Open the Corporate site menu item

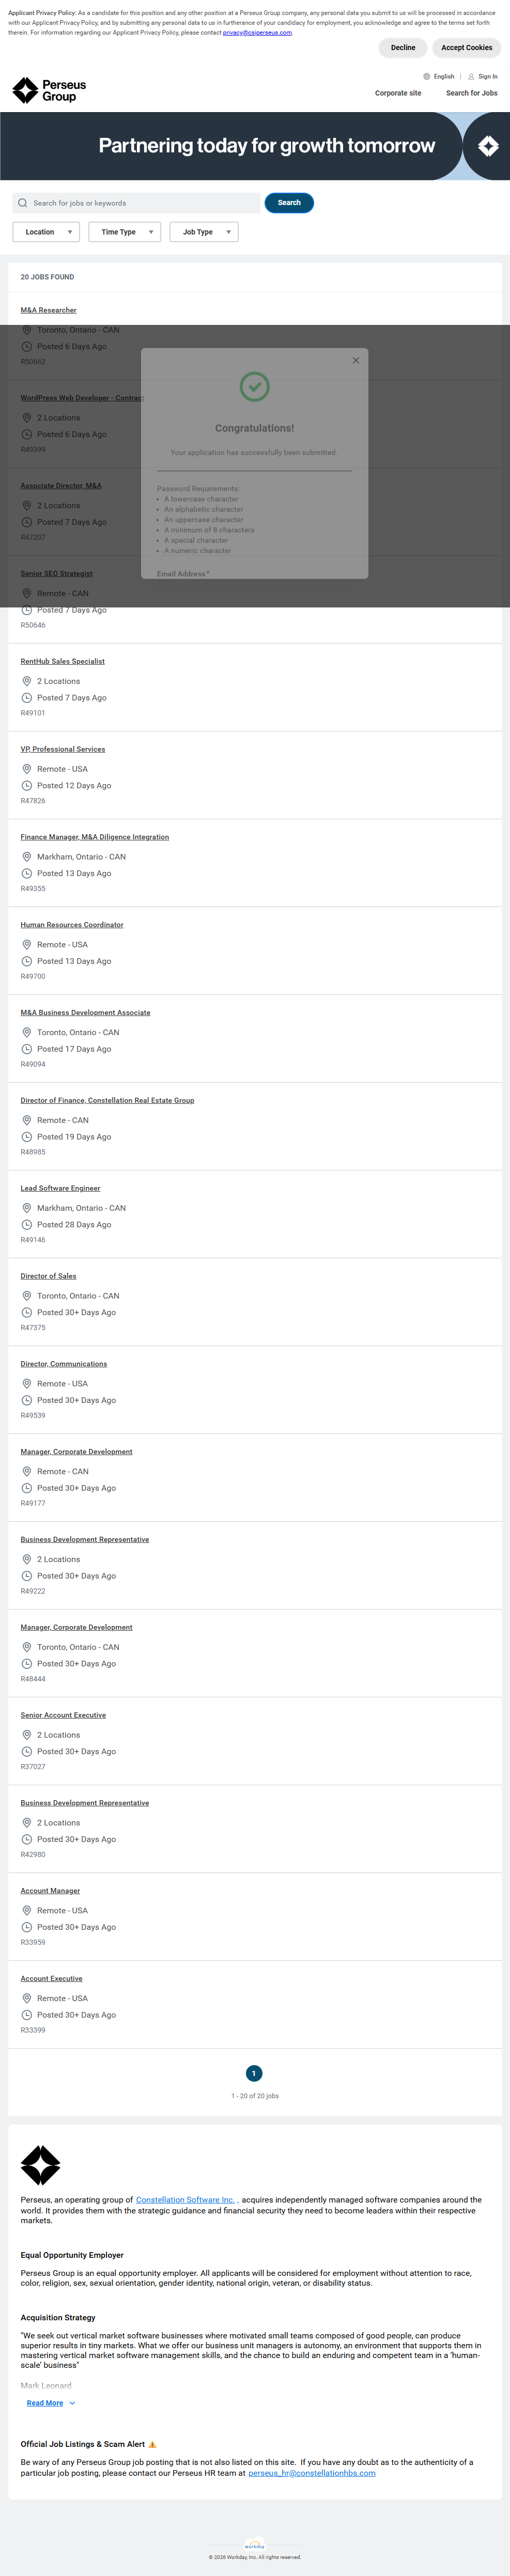(398, 93)
